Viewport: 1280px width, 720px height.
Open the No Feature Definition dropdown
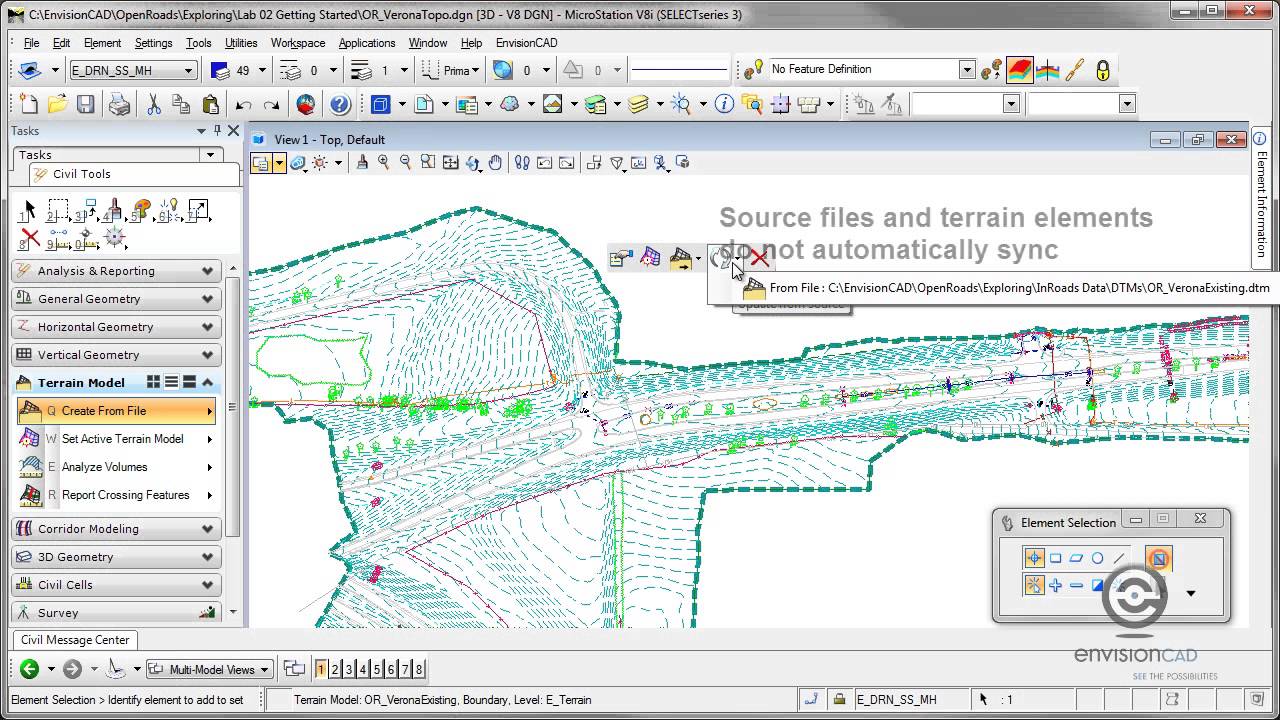coord(967,69)
